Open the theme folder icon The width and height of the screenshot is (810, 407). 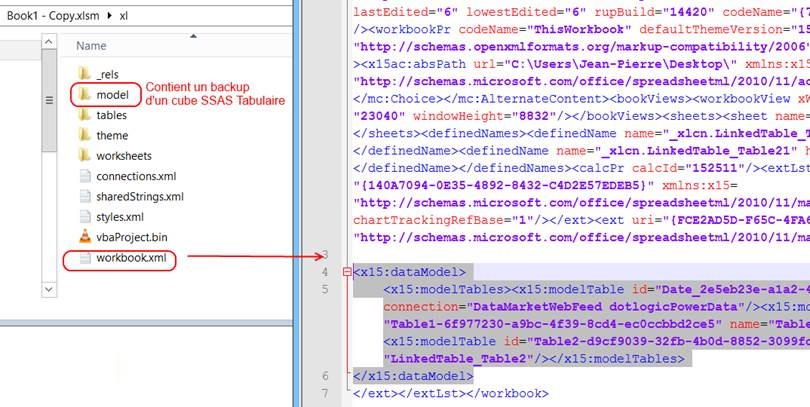[x=83, y=135]
